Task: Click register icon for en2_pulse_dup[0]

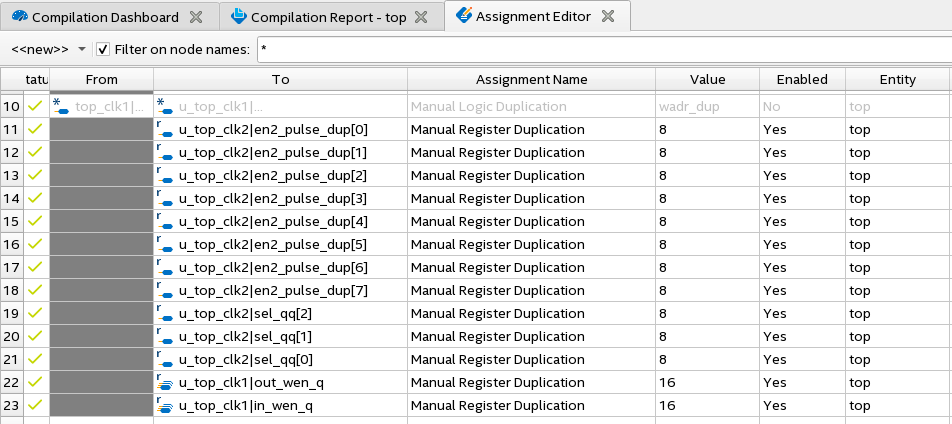Action: [165, 130]
